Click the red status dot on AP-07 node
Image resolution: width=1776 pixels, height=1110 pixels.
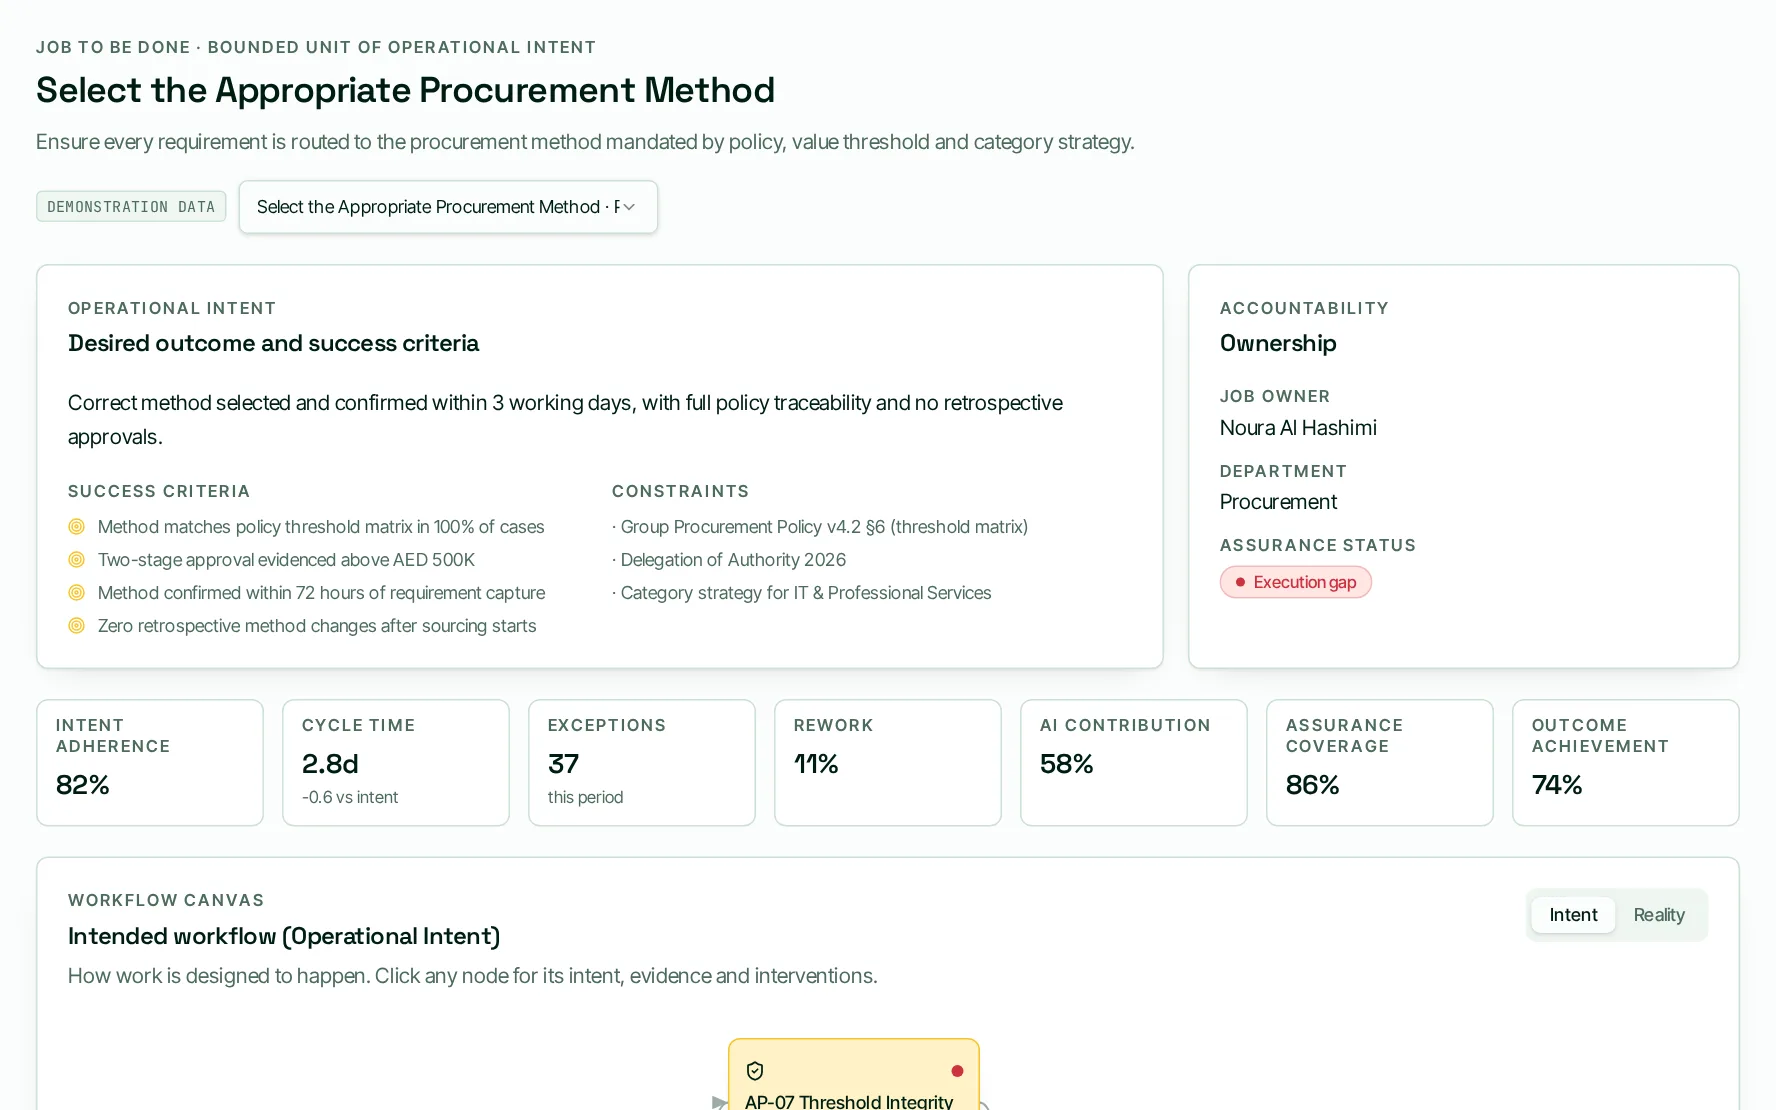click(957, 1071)
